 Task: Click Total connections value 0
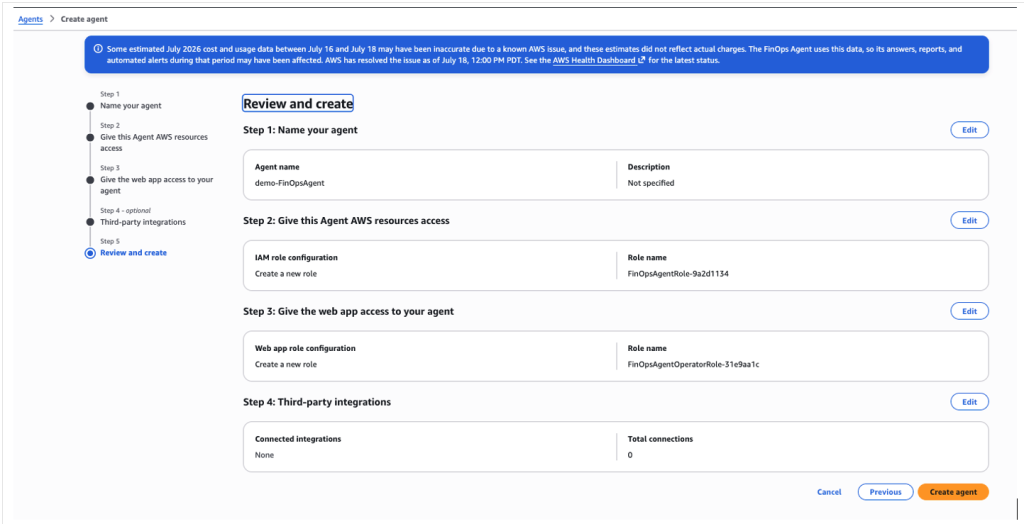pyautogui.click(x=630, y=455)
